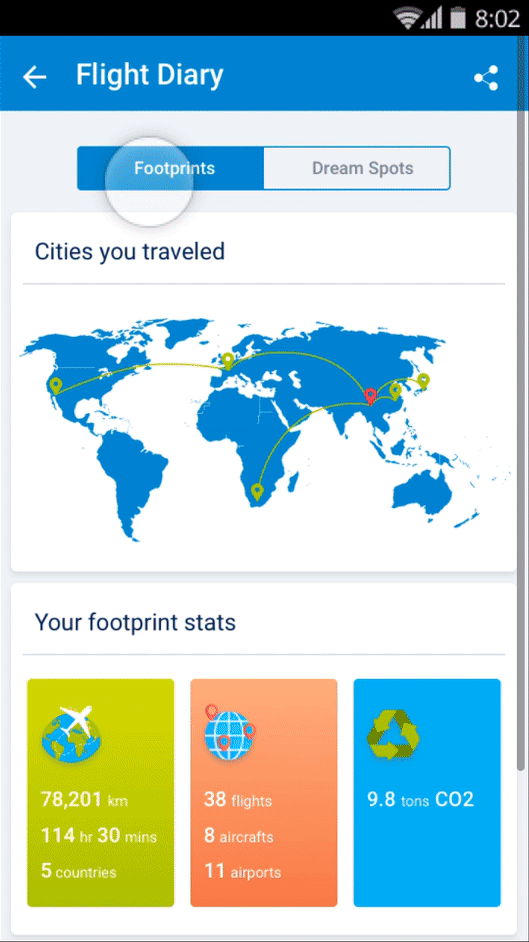The width and height of the screenshot is (529, 942).
Task: Tap the battery status bar icon
Action: [x=458, y=18]
